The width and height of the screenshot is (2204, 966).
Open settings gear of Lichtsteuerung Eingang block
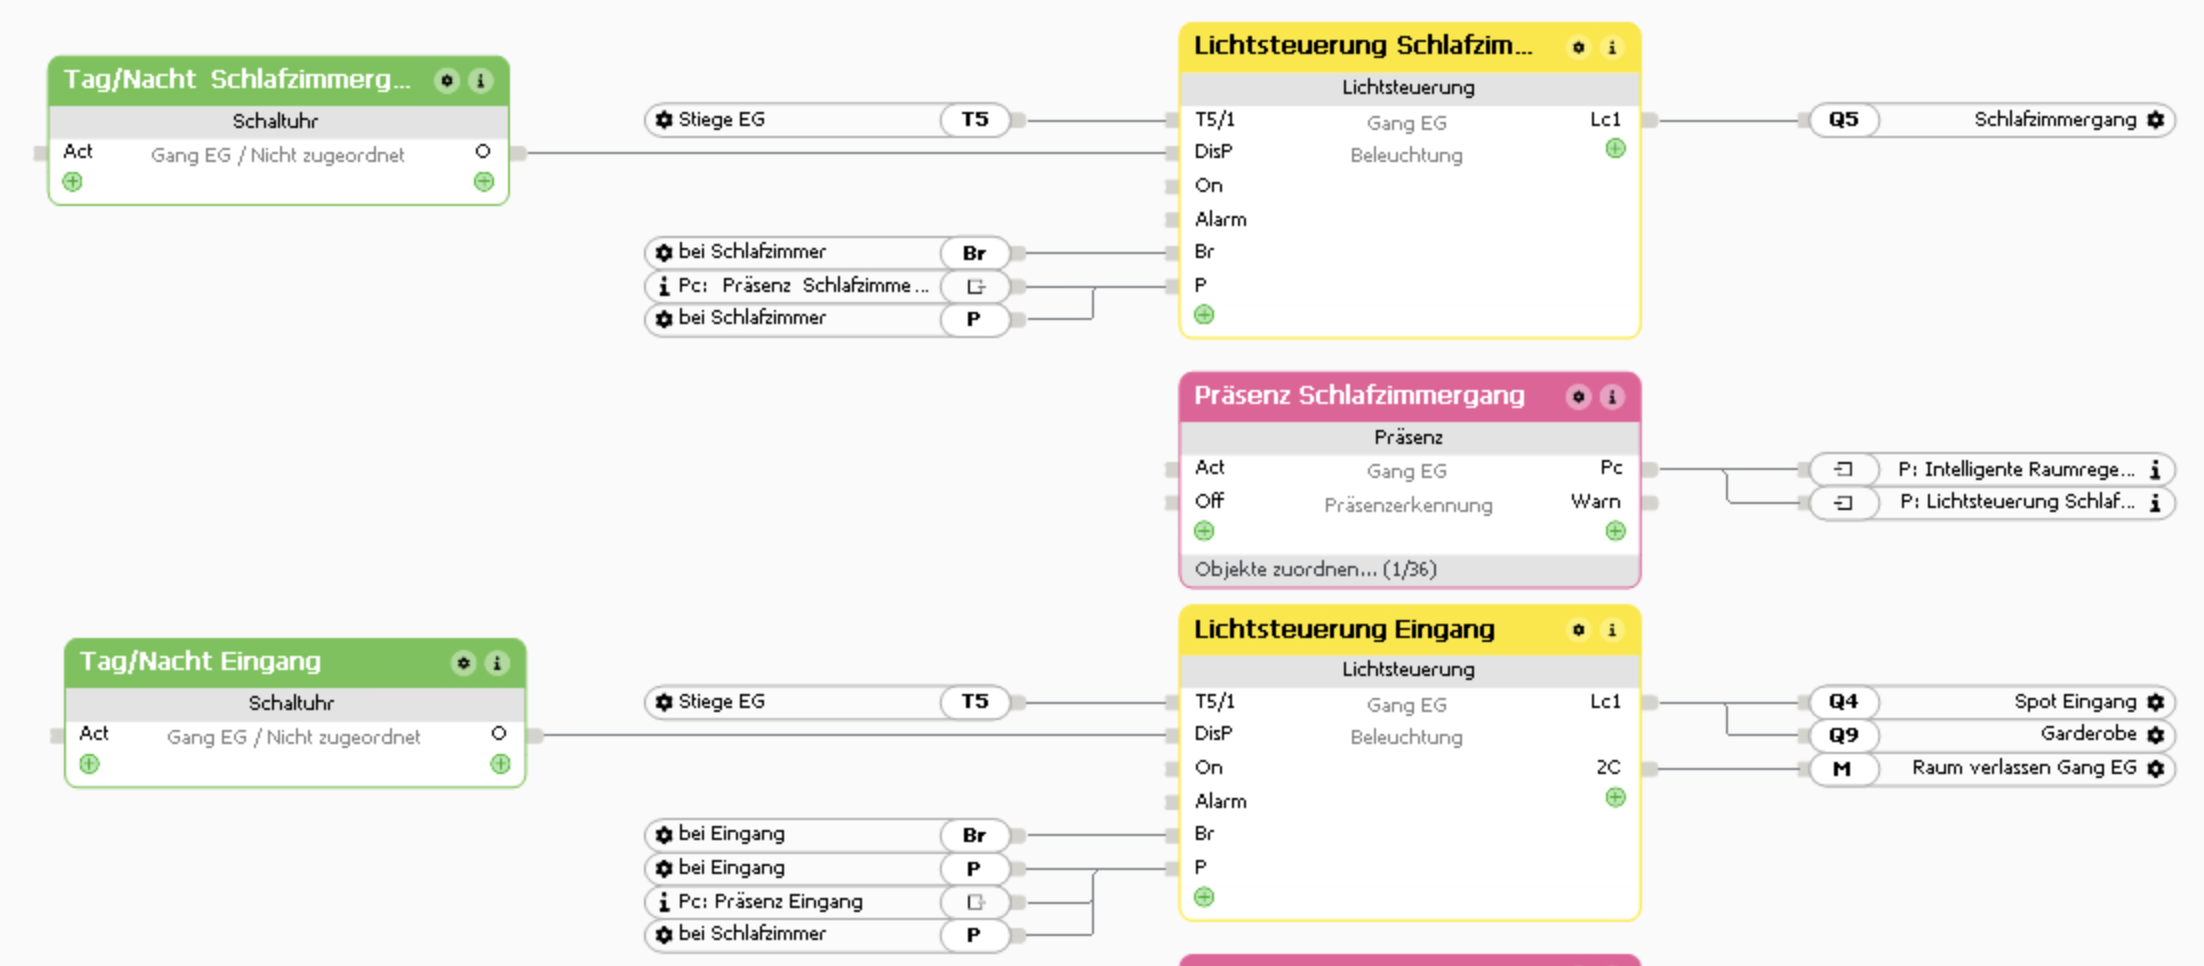1578,630
